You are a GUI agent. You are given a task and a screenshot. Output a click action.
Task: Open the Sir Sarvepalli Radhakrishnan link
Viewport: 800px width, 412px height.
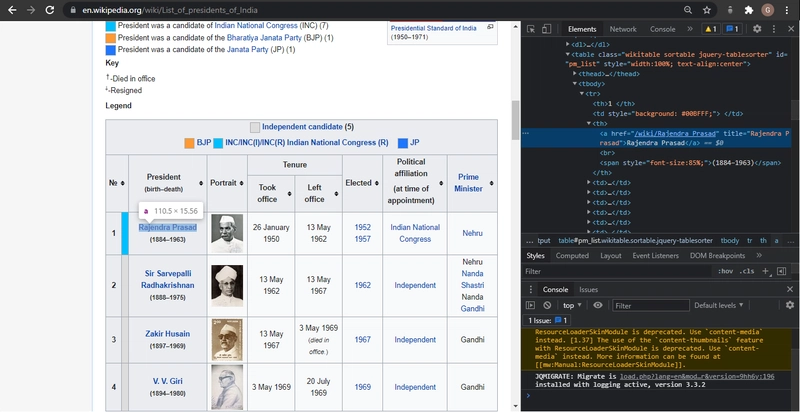167,279
